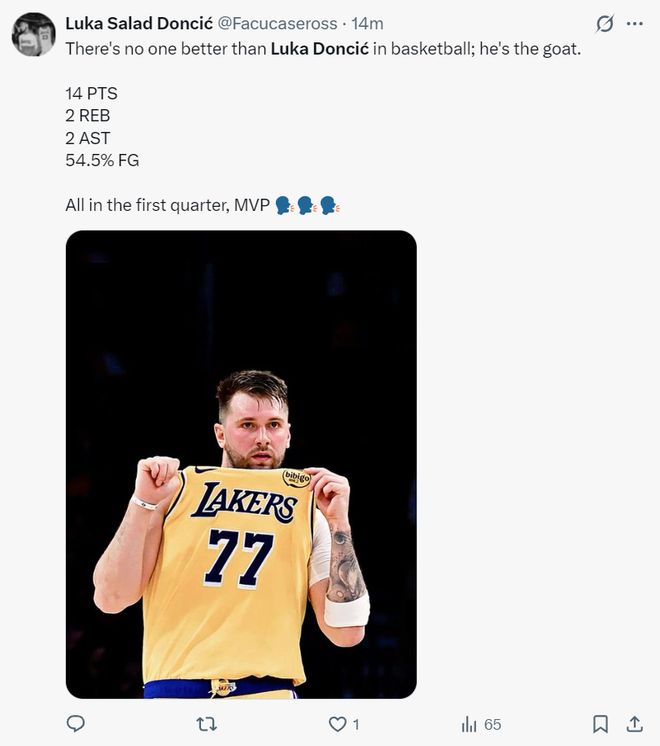Click the share upload arrow icon

point(634,723)
